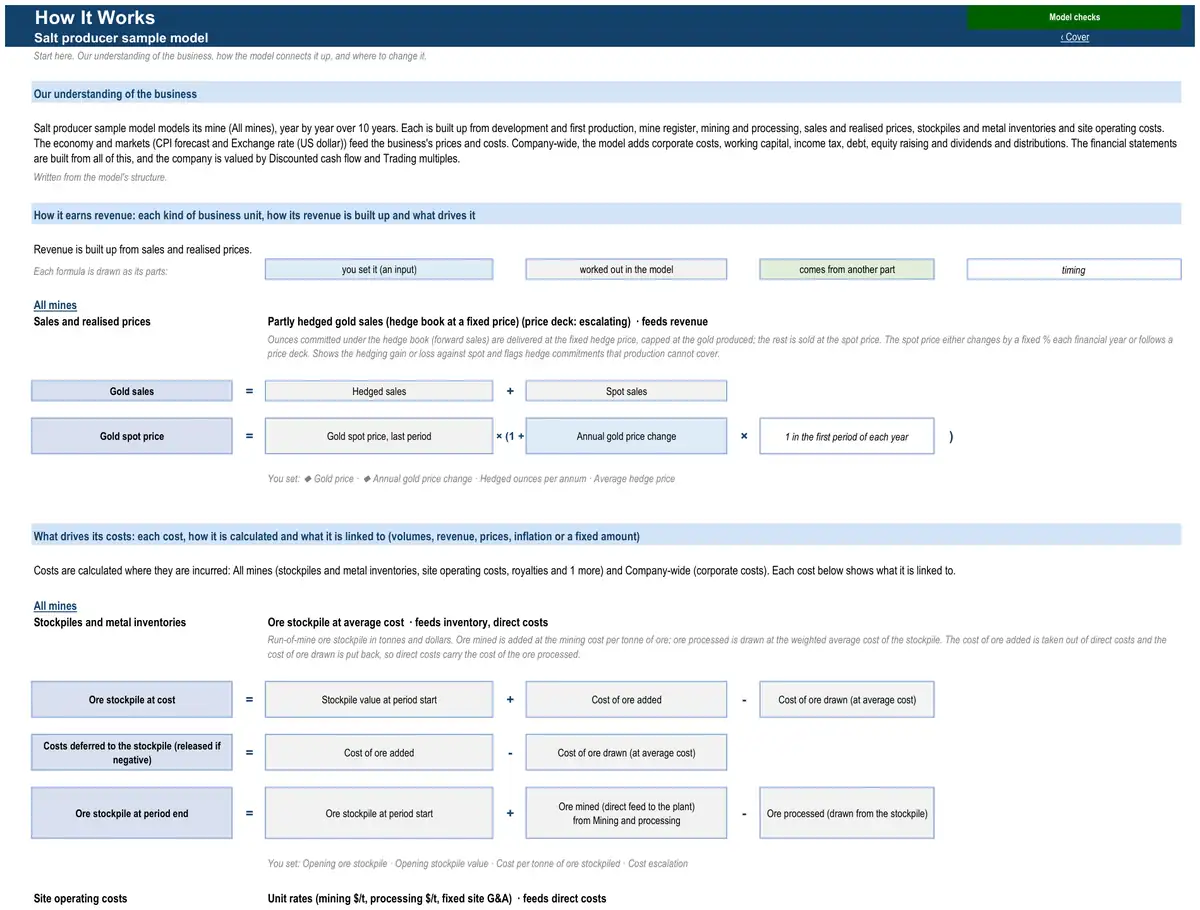Select the 'Gold spot price' formula label

(x=132, y=436)
